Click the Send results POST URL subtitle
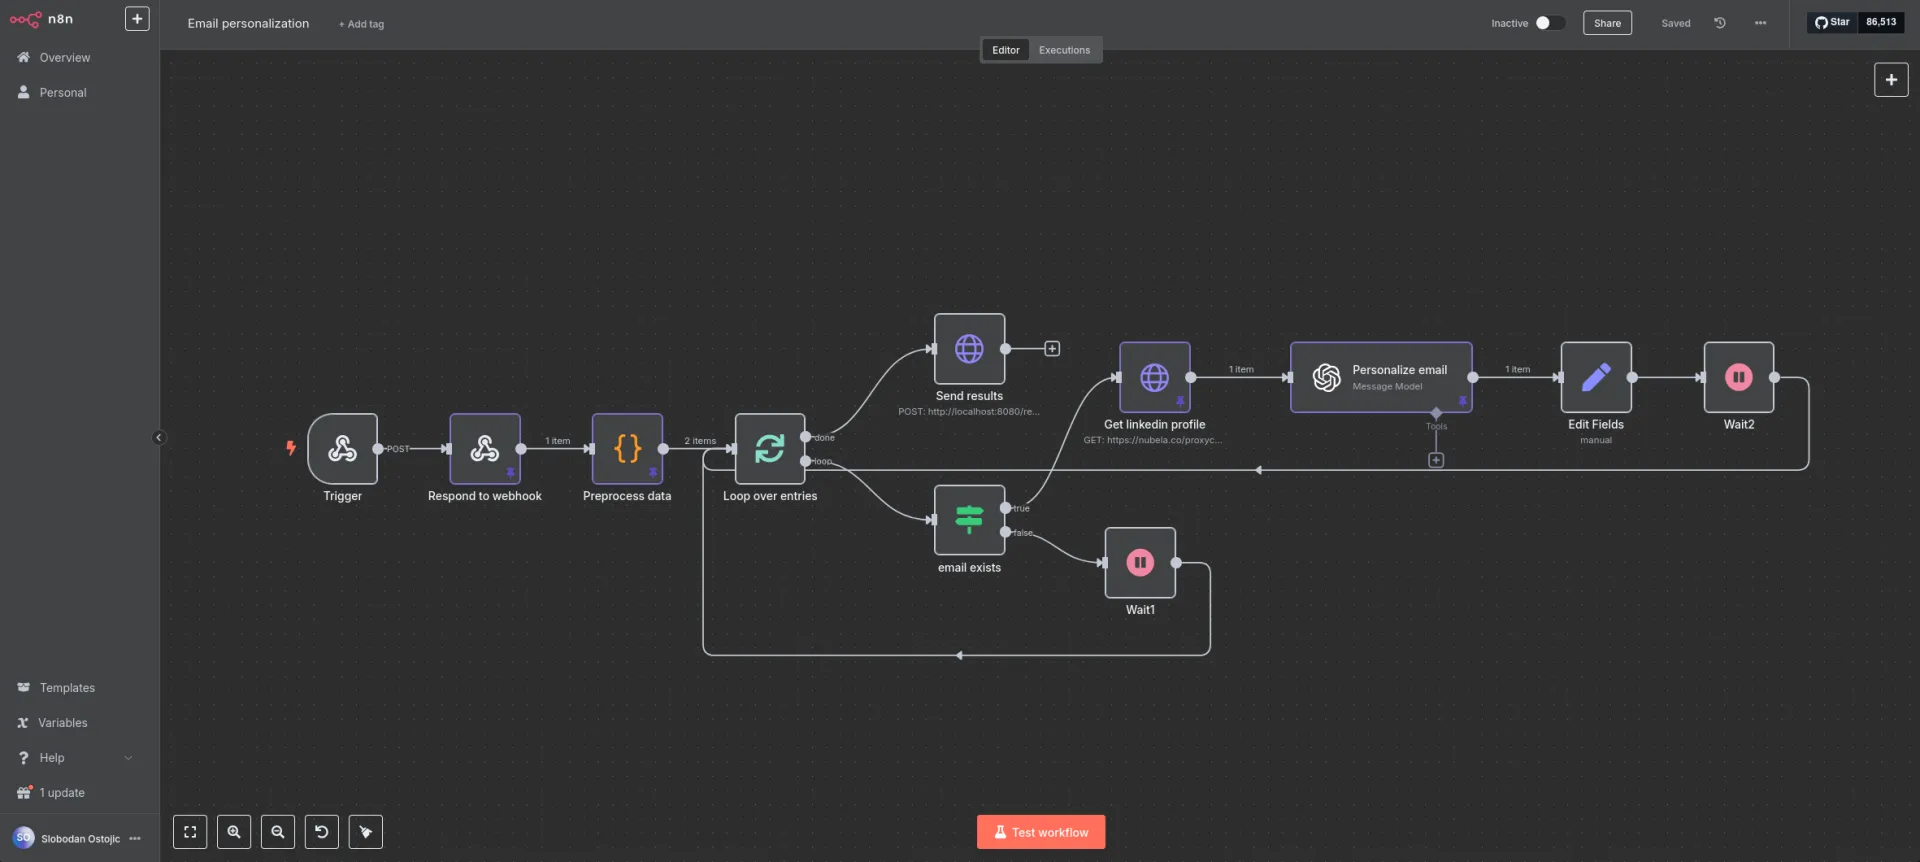Viewport: 1920px width, 862px height. tap(969, 412)
